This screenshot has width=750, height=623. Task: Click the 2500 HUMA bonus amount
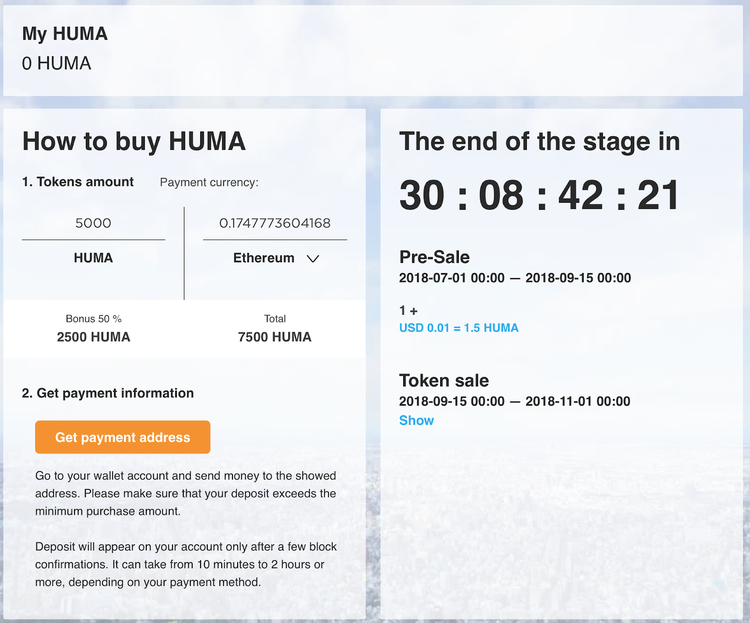tap(93, 337)
